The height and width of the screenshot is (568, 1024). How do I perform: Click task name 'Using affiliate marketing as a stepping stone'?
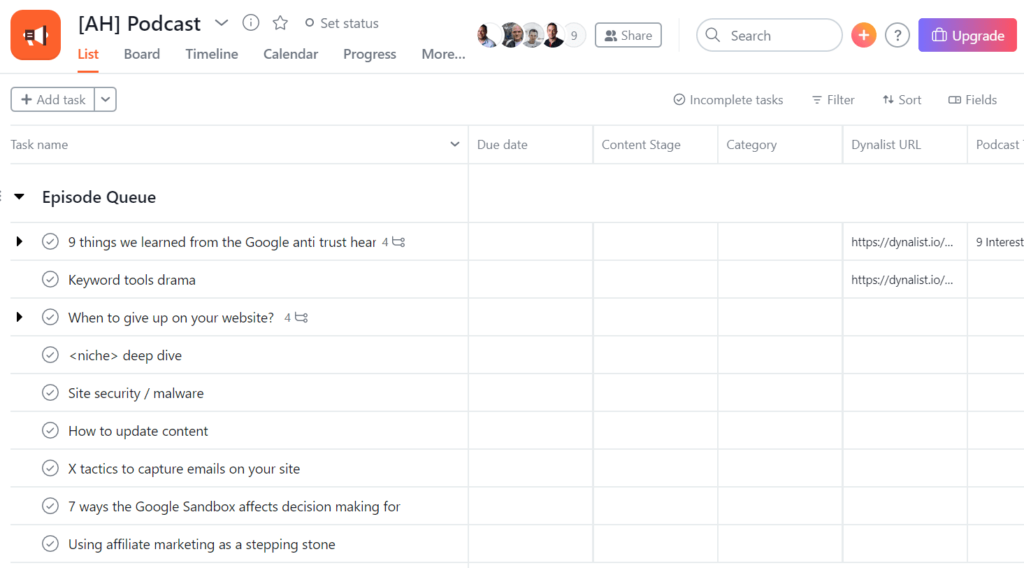(x=201, y=544)
